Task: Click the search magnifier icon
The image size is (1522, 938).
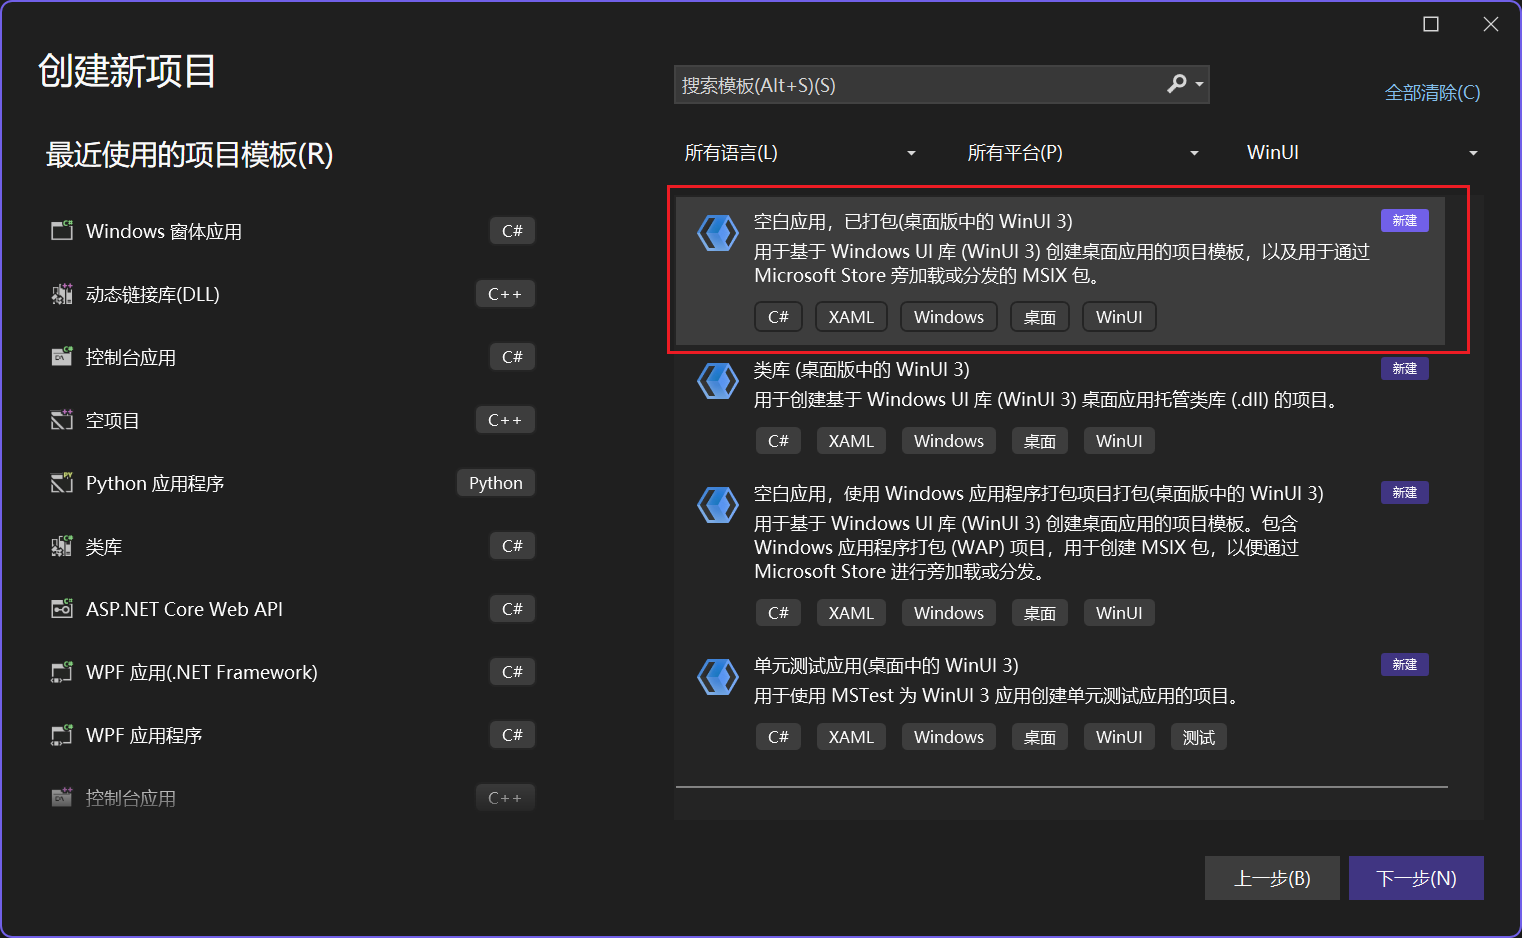Action: coord(1177,84)
